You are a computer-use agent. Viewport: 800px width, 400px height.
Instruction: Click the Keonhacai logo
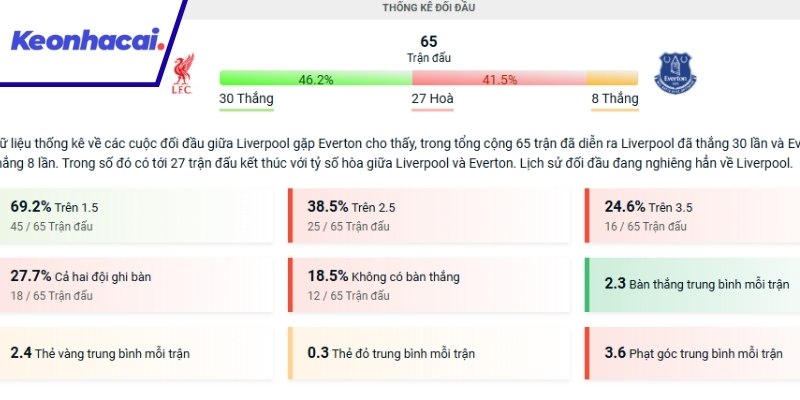tap(86, 42)
